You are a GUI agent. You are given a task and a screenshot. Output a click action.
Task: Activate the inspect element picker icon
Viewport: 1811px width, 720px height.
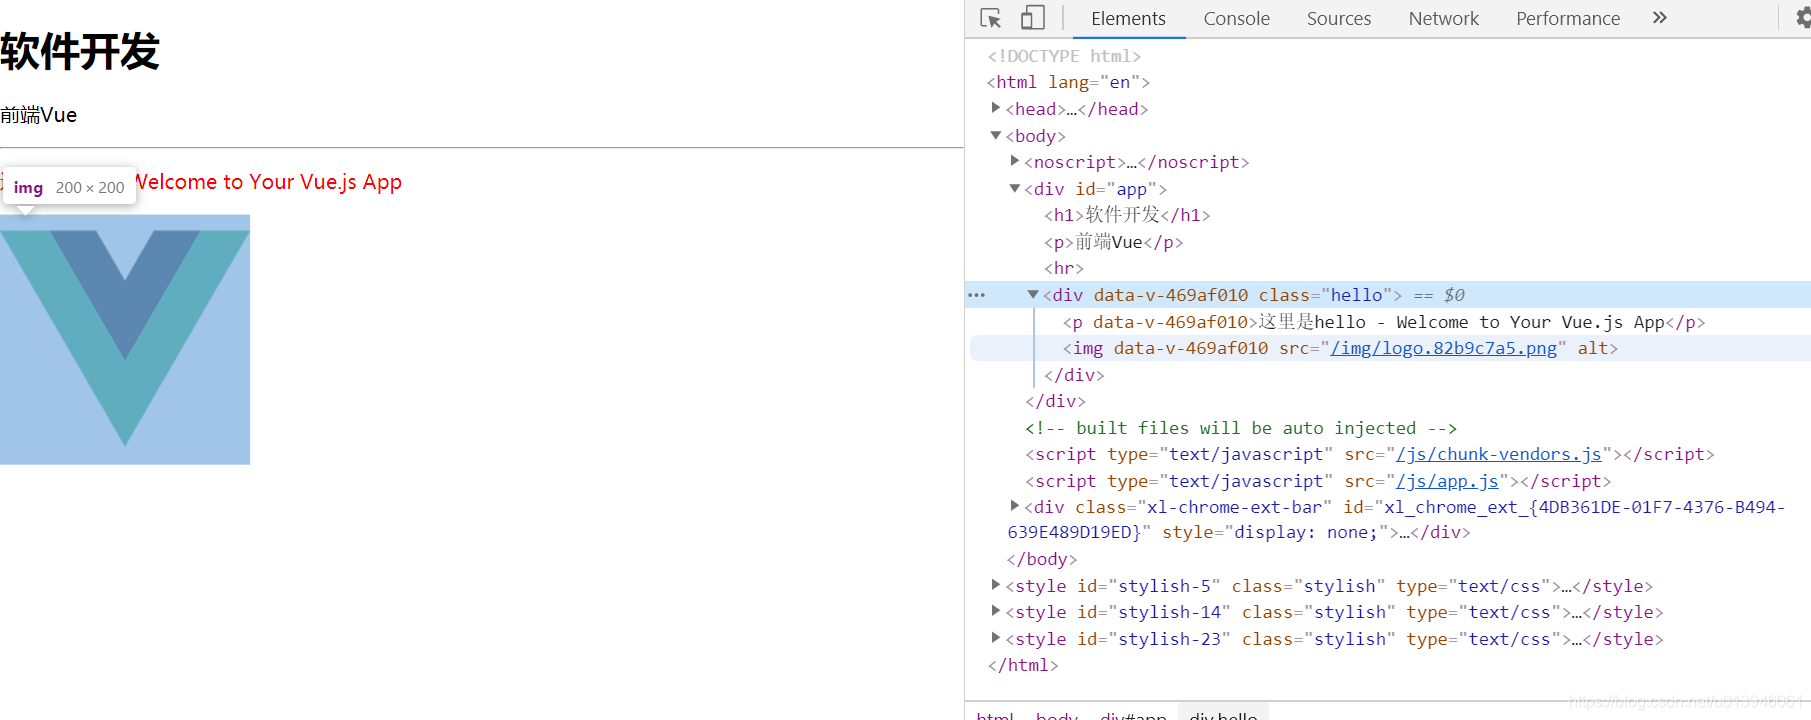991,18
